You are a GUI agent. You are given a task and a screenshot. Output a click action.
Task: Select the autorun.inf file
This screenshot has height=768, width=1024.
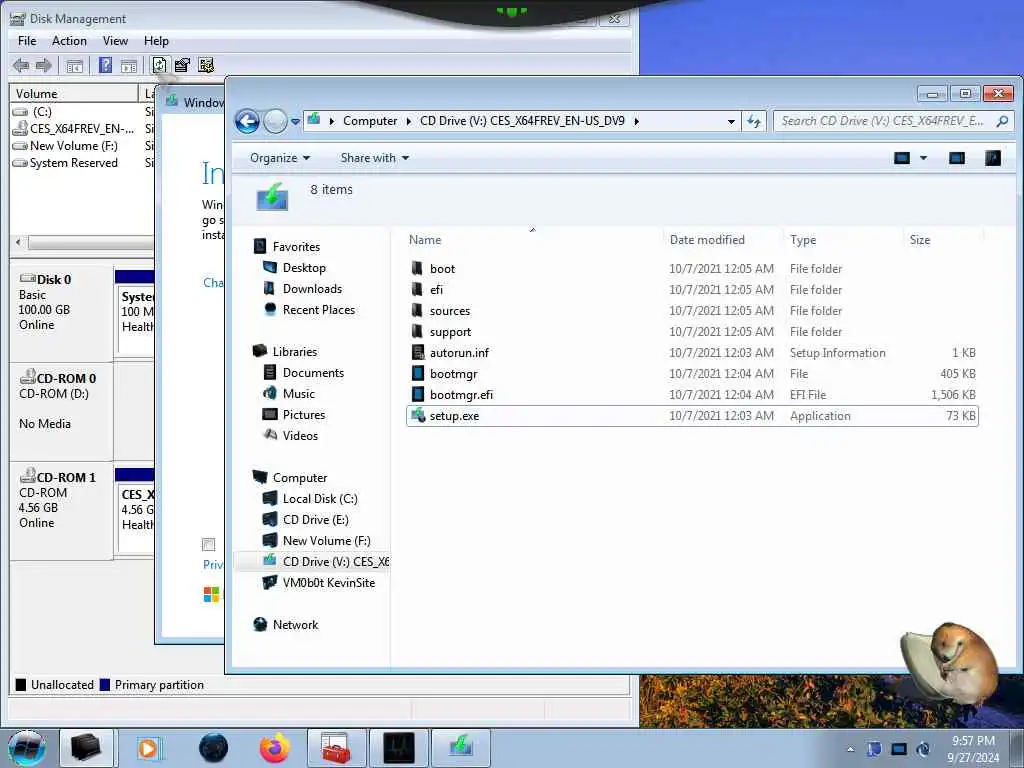pyautogui.click(x=692, y=353)
